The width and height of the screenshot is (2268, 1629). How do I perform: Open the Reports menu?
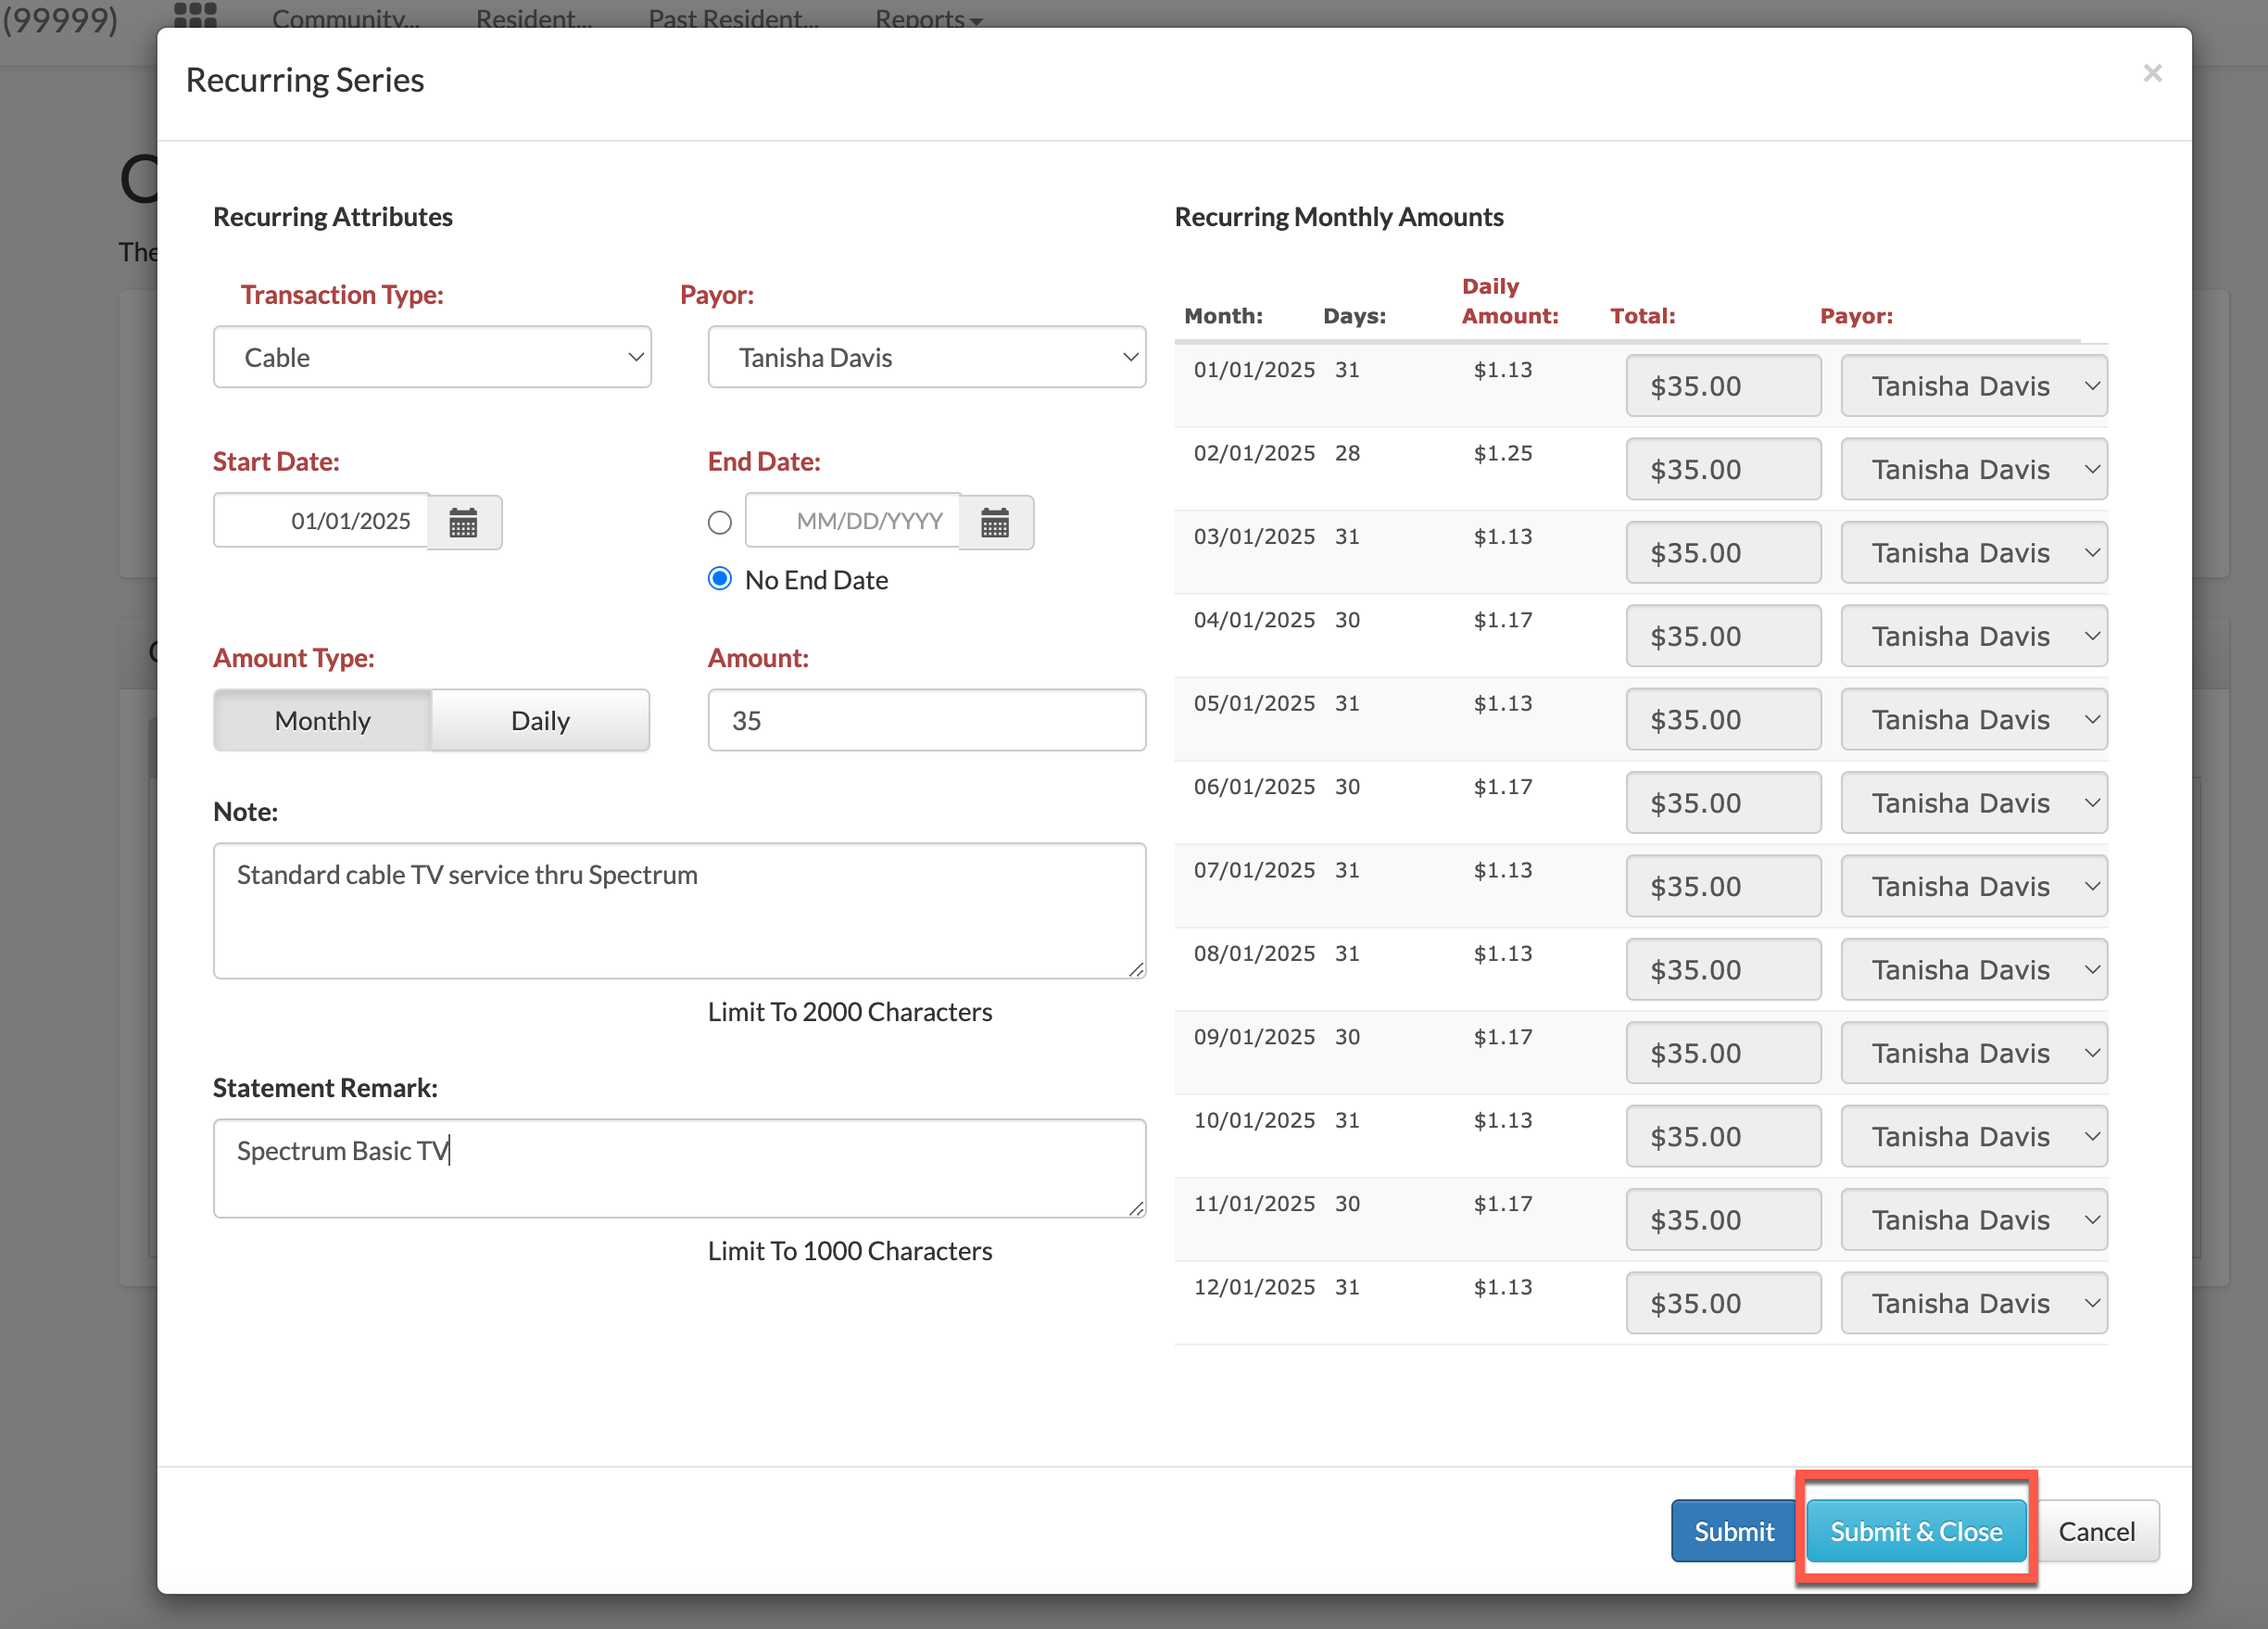coord(927,18)
